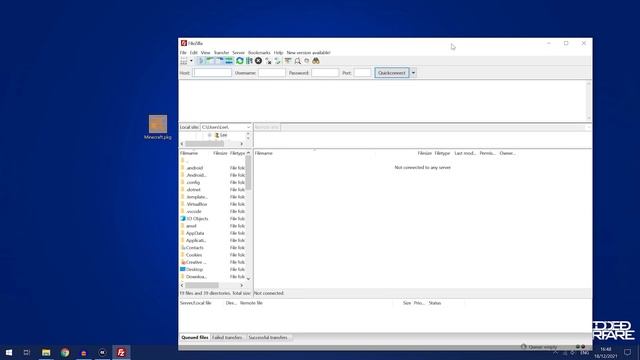The image size is (640, 360).
Task: Open directory listing filters icon
Action: (x=288, y=61)
